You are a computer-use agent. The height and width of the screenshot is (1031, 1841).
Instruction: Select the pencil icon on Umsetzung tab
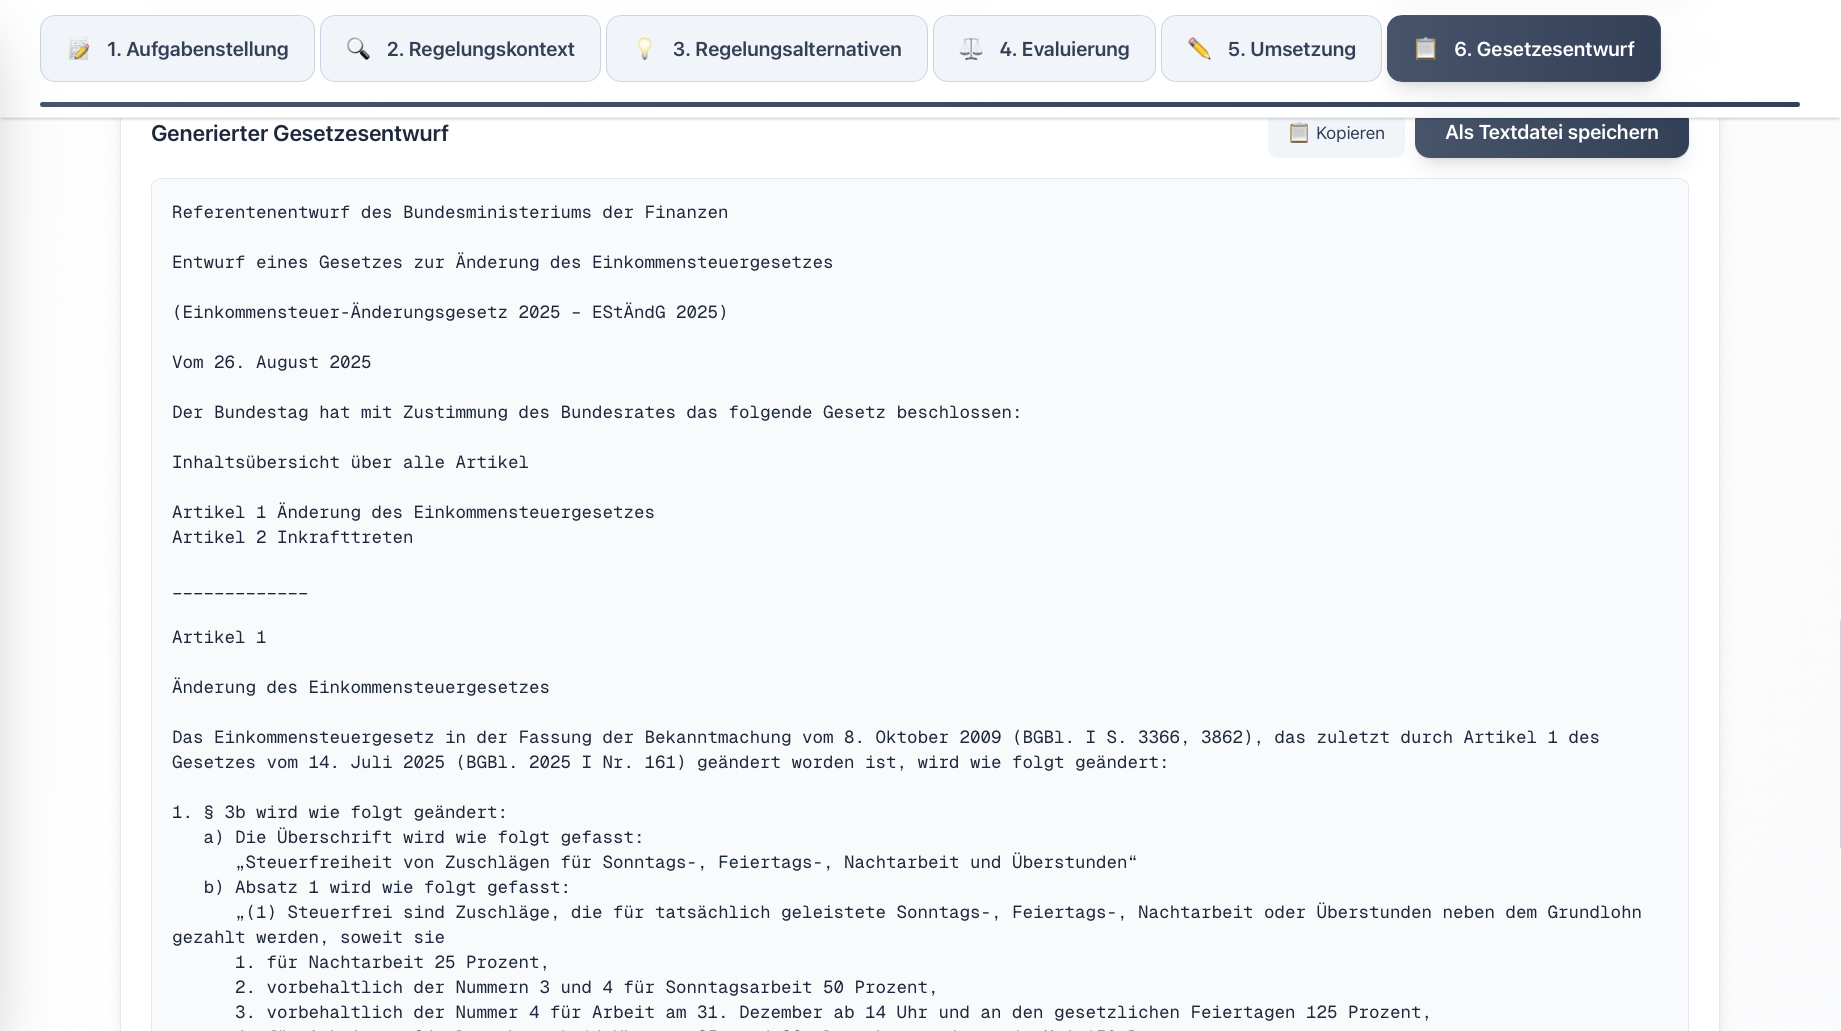(x=1198, y=48)
